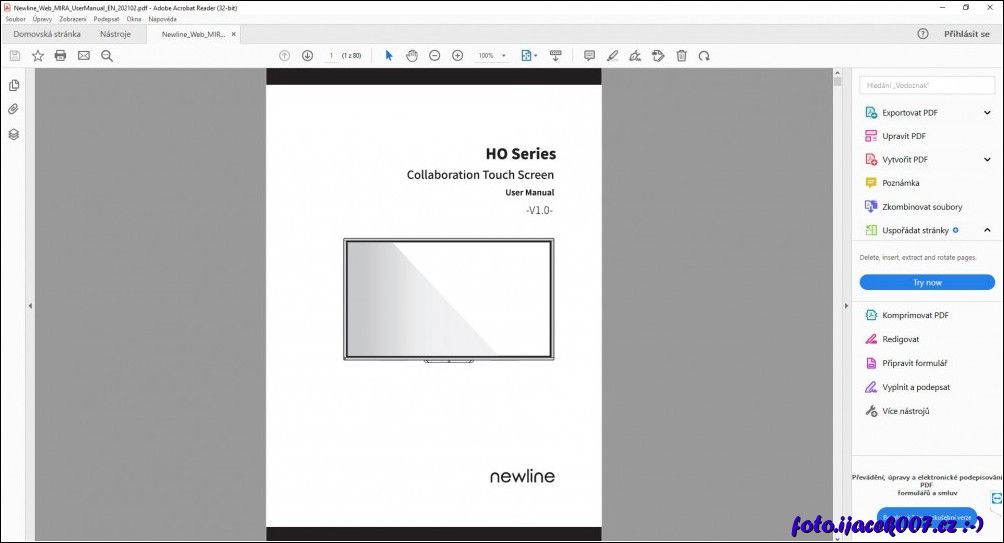Click the zoom out minus icon
The height and width of the screenshot is (543, 1004).
point(434,56)
